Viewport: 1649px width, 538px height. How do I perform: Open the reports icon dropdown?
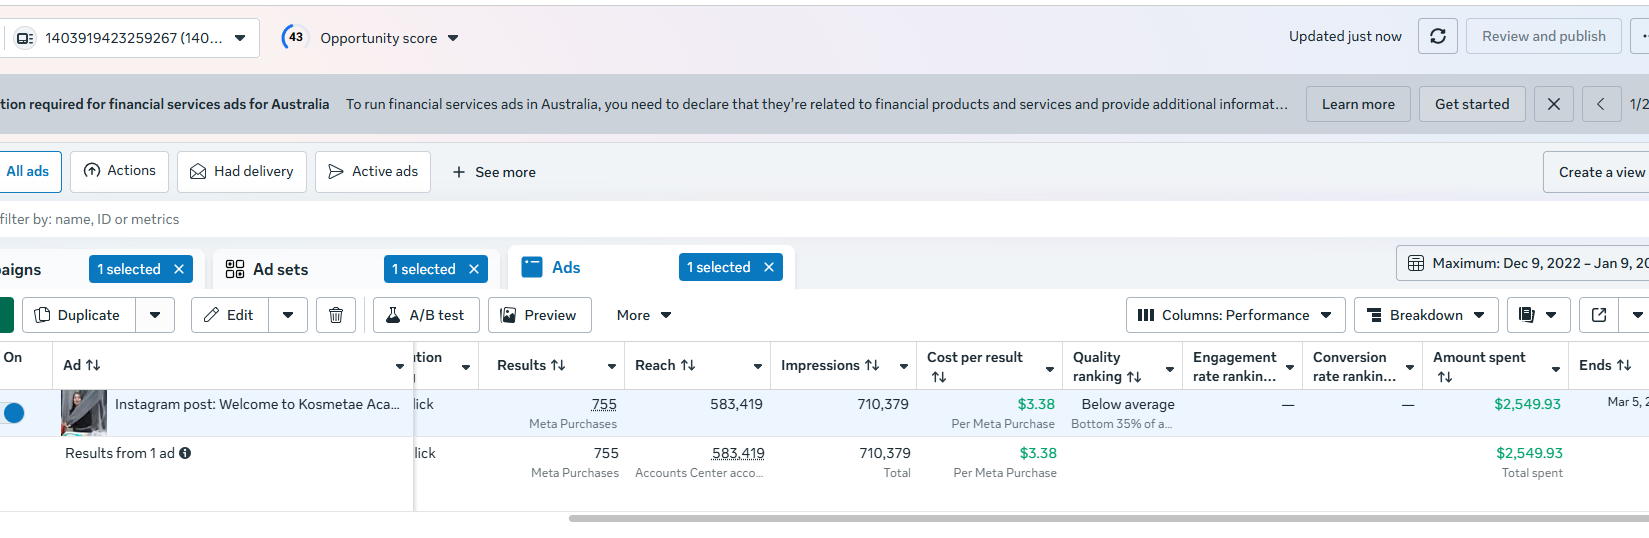tap(1538, 315)
